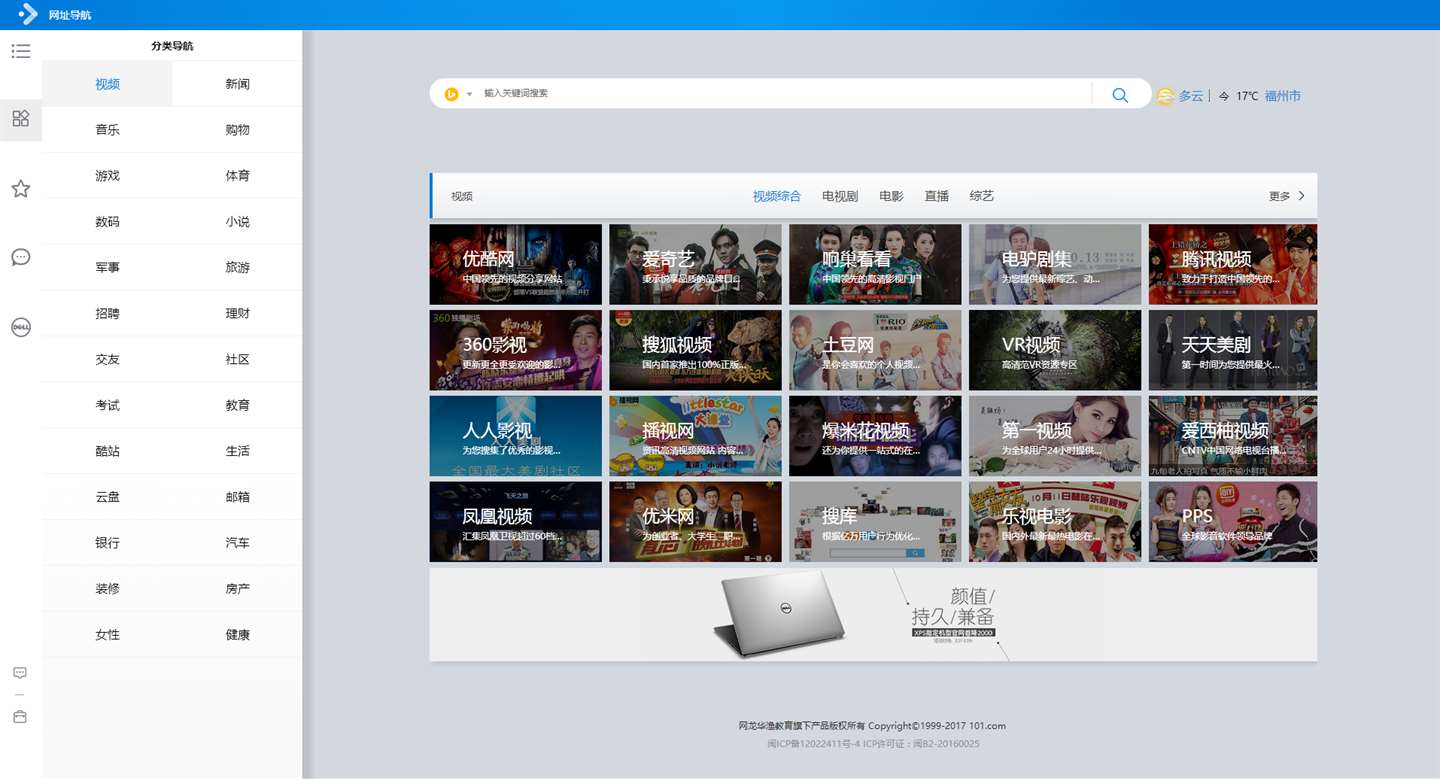This screenshot has height=779, width=1440.
Task: Select 社区 category
Action: click(x=237, y=360)
